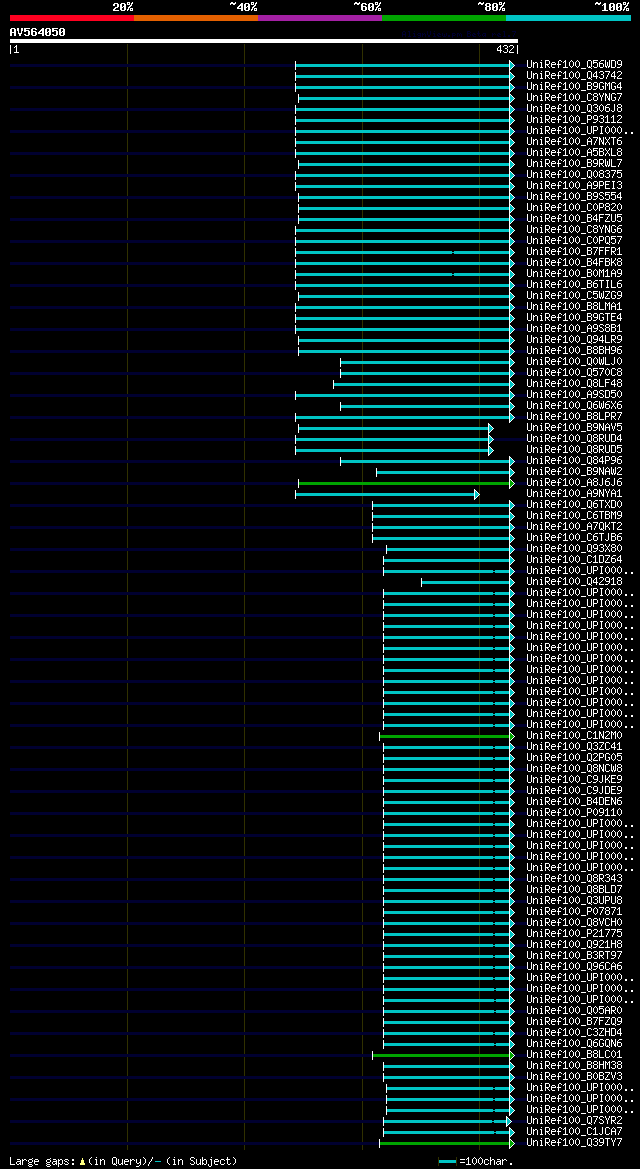Select the UniRef100_P09110 label

(574, 813)
